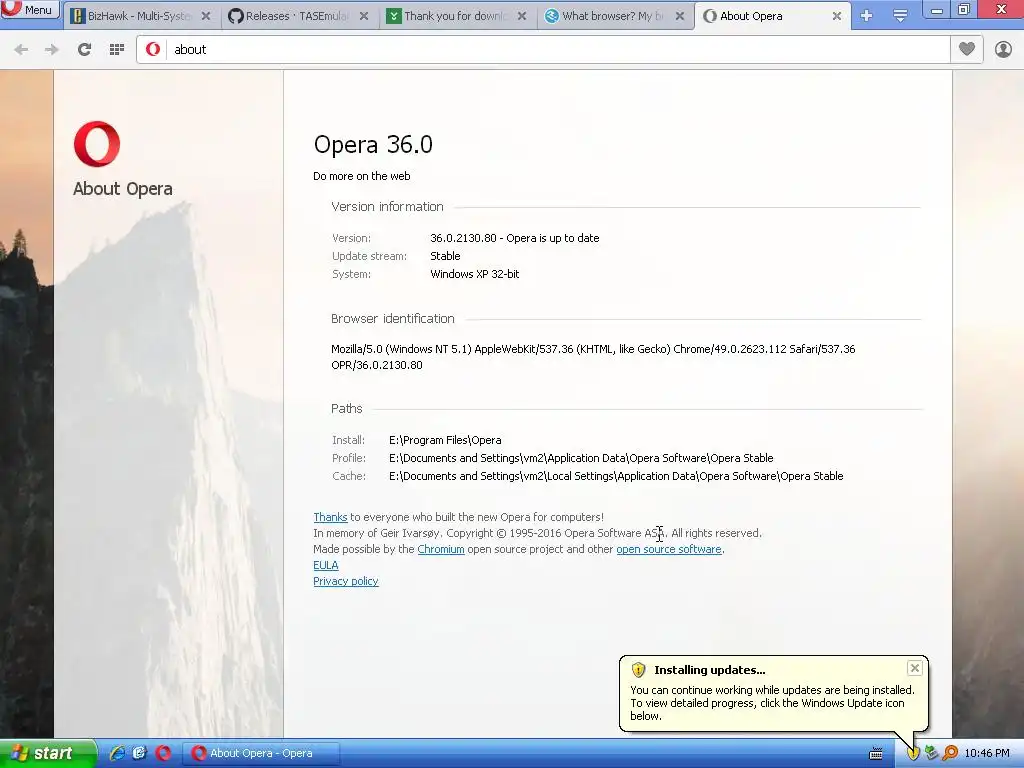This screenshot has width=1024, height=768.
Task: Click the E:\Program Files\Opera install path
Action: click(x=445, y=440)
